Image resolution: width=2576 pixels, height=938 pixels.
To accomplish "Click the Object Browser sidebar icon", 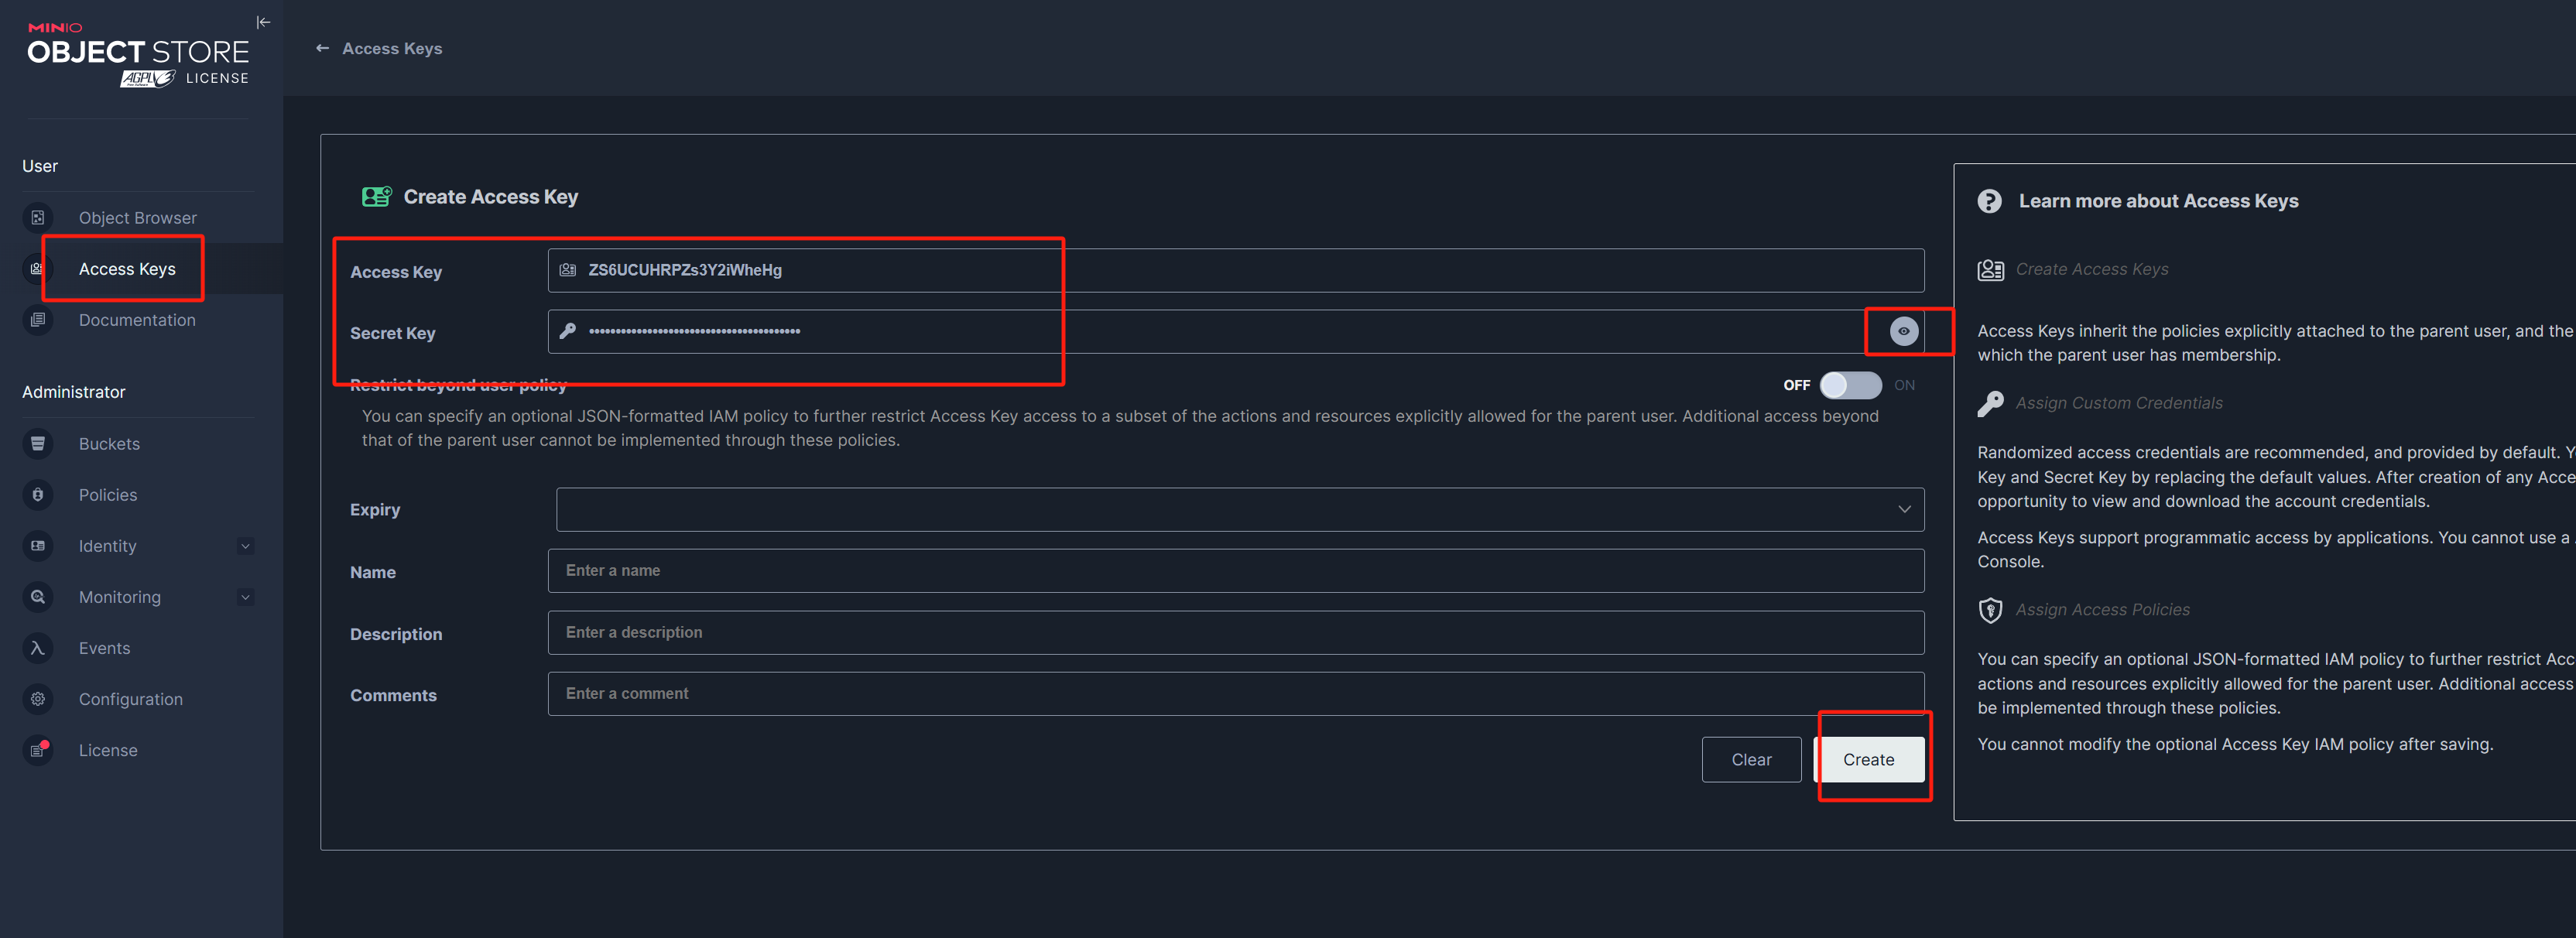I will [x=38, y=217].
